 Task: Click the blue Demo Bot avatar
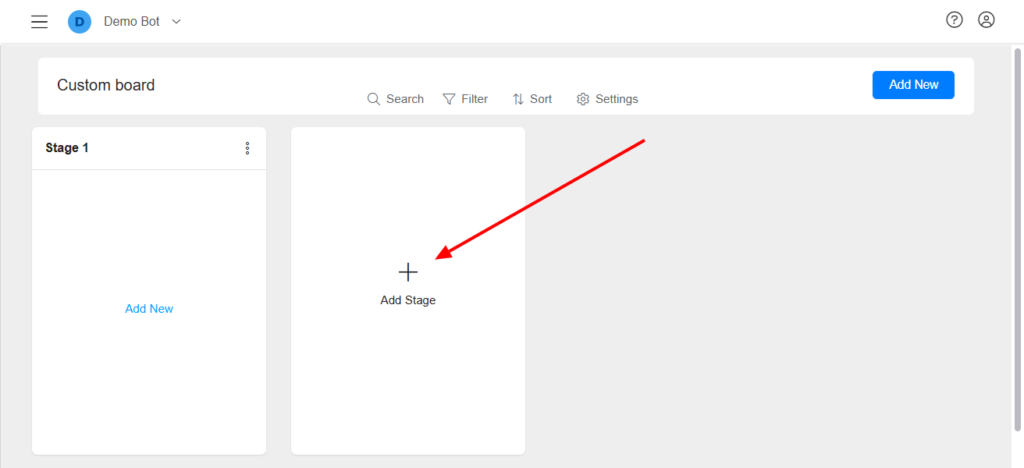[x=79, y=21]
